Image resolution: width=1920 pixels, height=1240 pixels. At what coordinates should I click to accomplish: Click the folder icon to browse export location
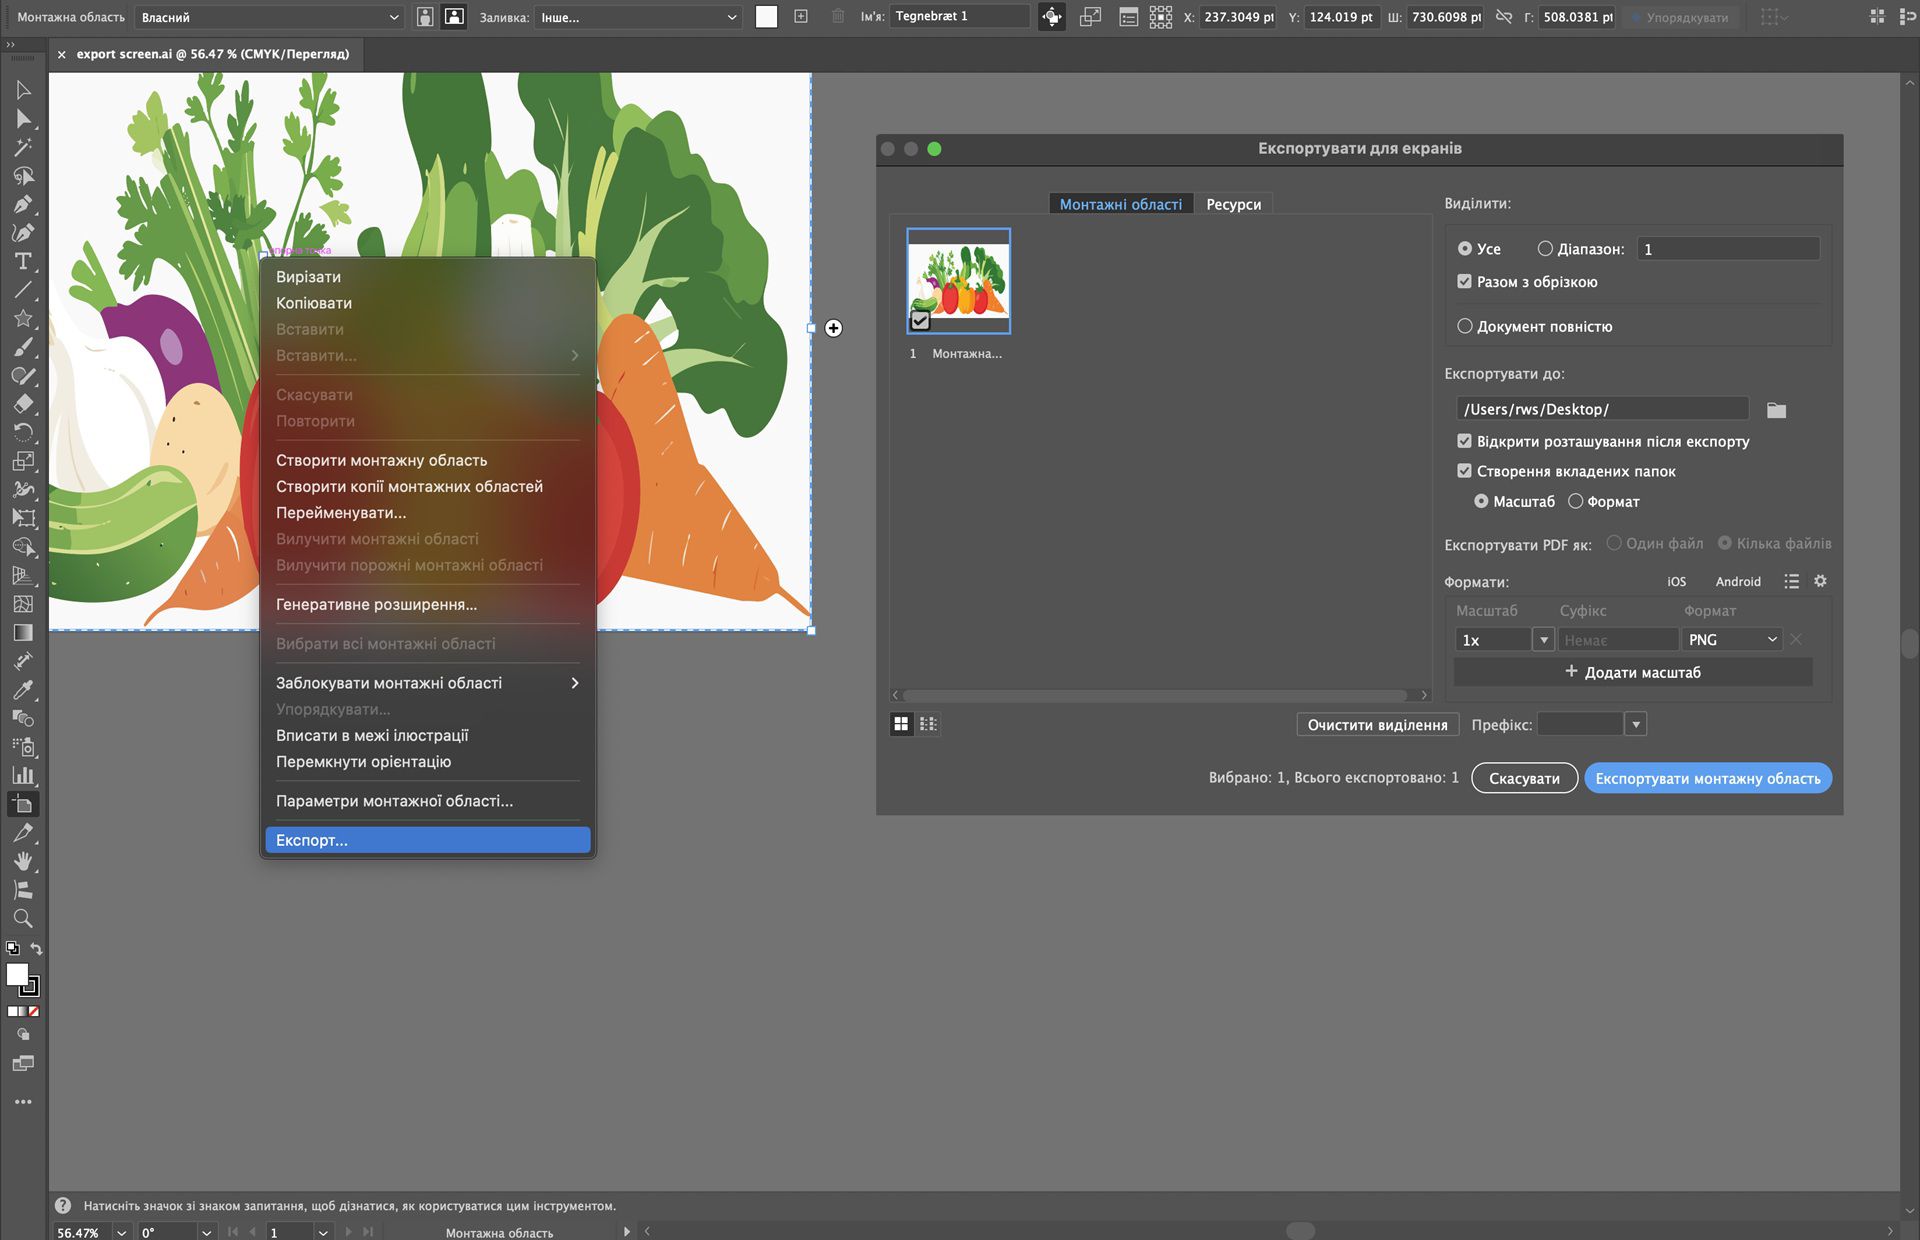pyautogui.click(x=1776, y=410)
